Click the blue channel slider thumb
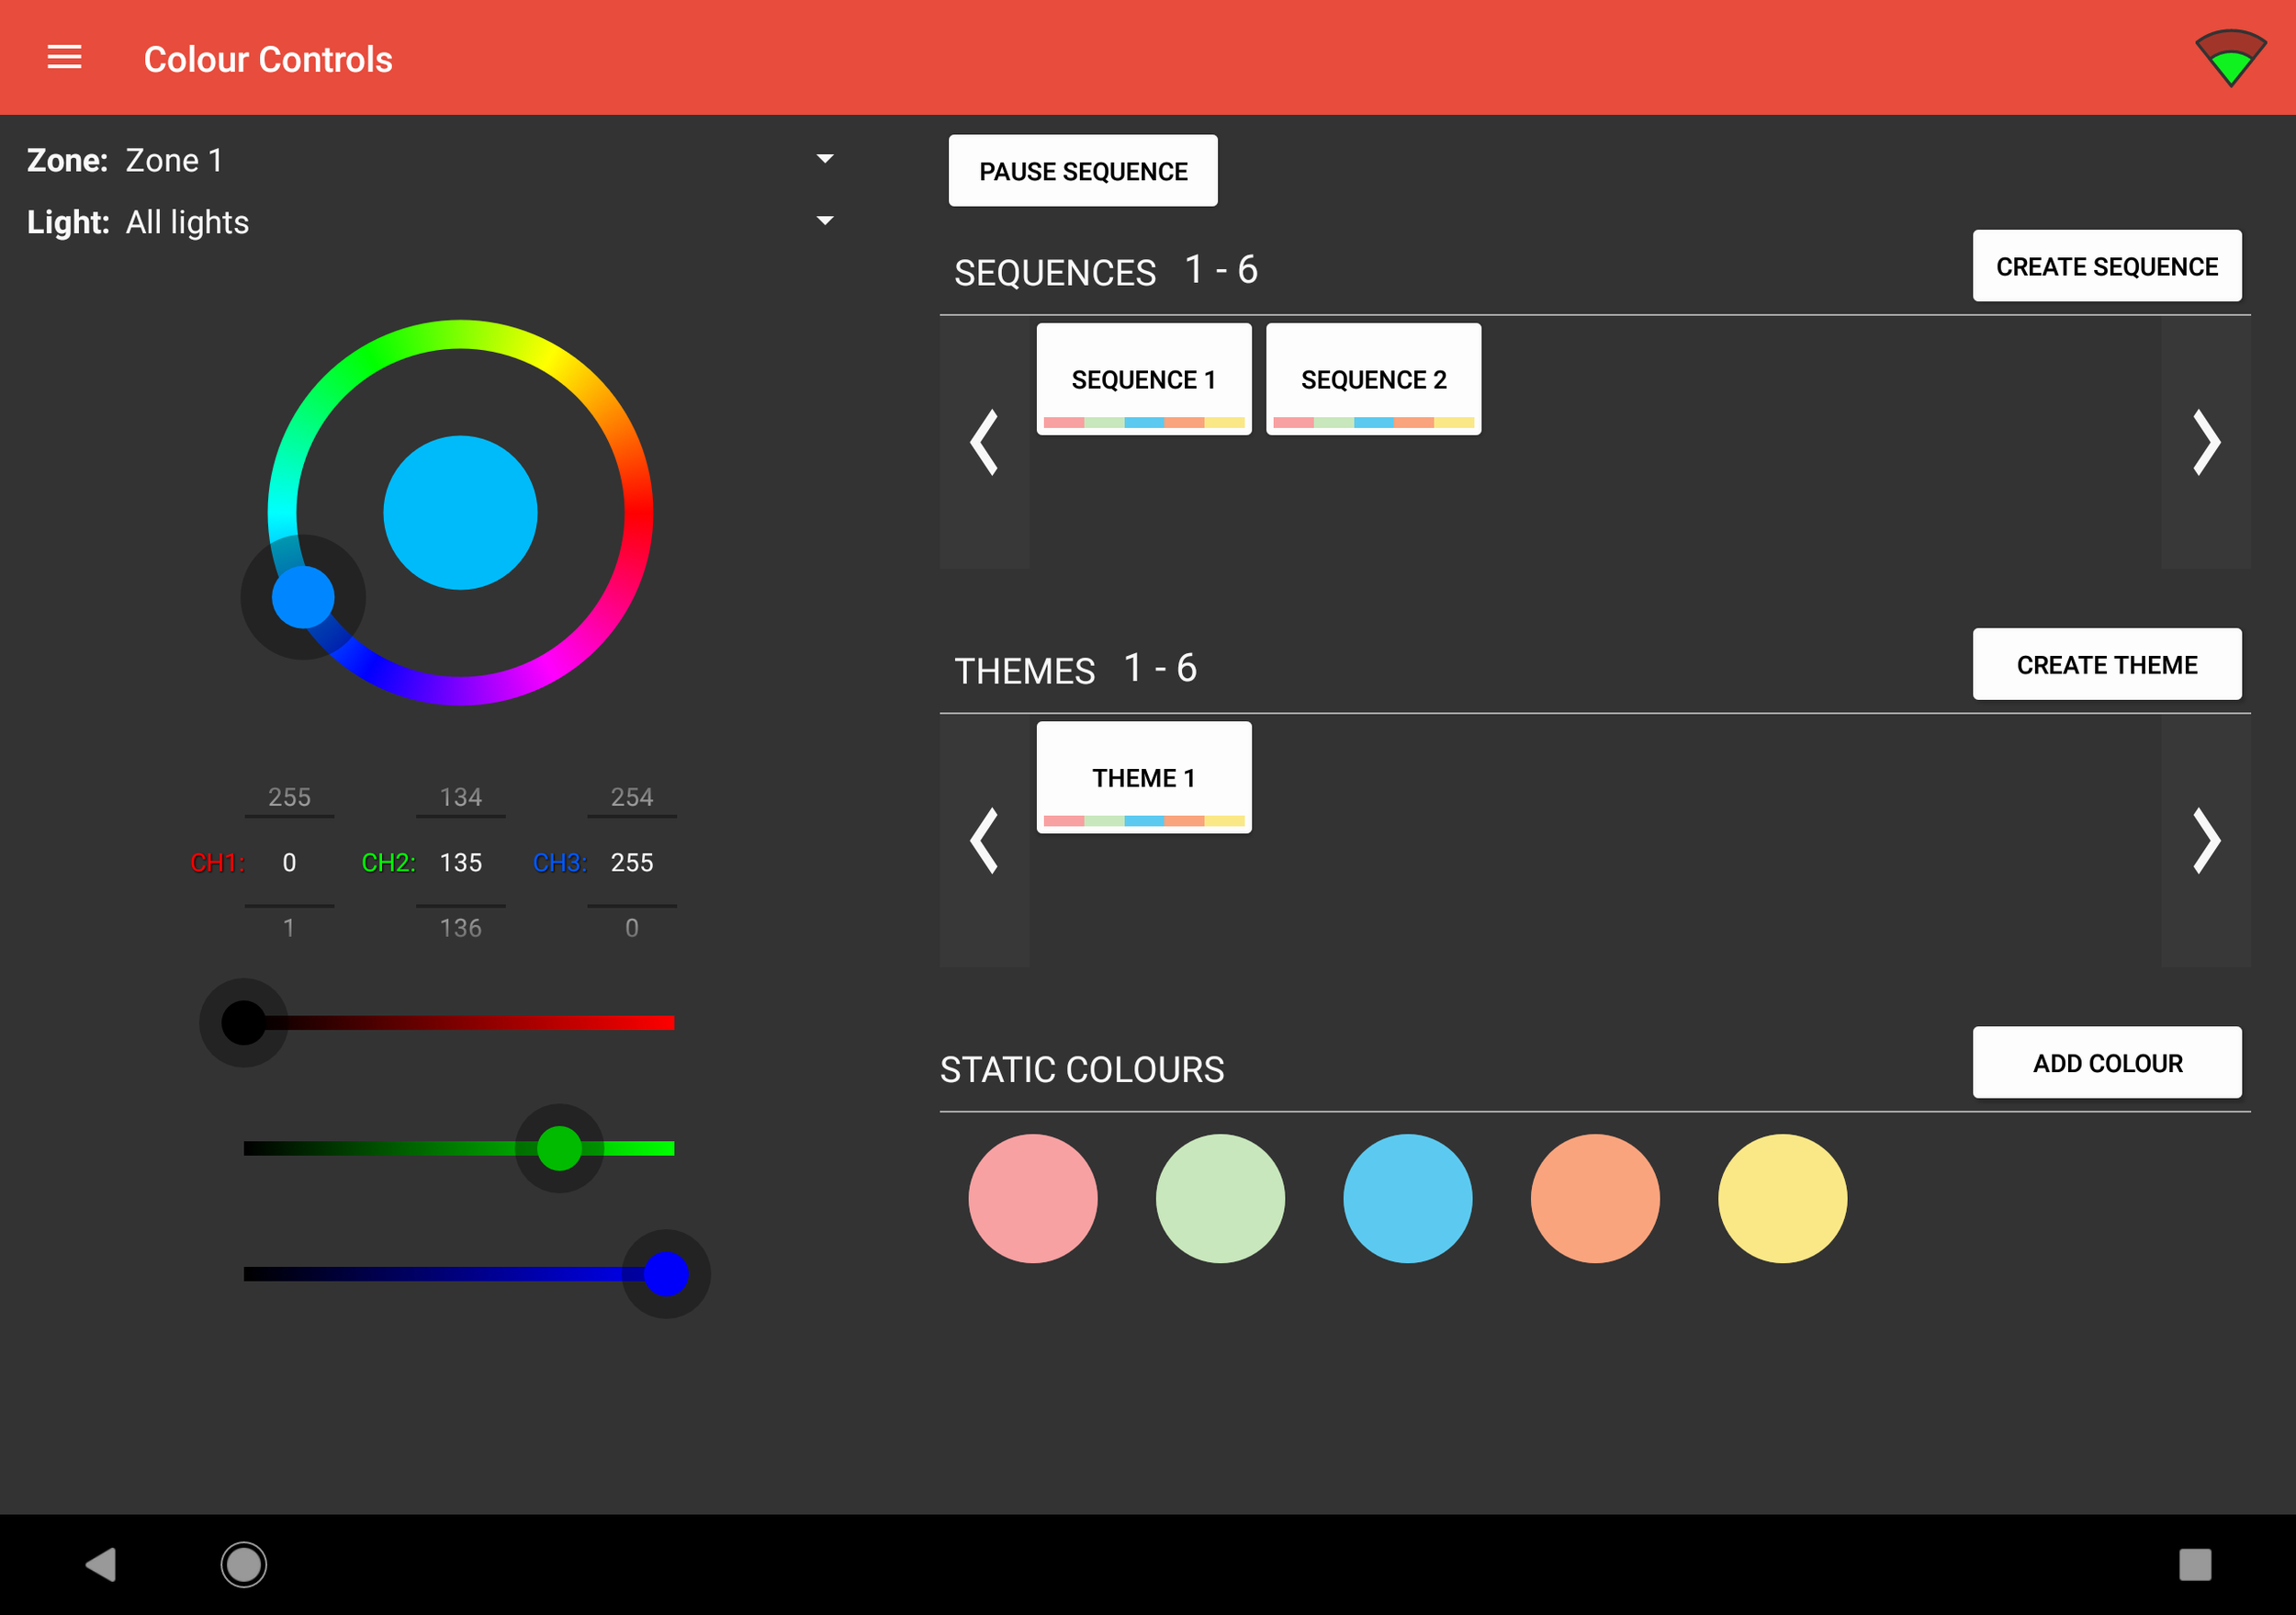The height and width of the screenshot is (1615, 2296). pyautogui.click(x=666, y=1274)
